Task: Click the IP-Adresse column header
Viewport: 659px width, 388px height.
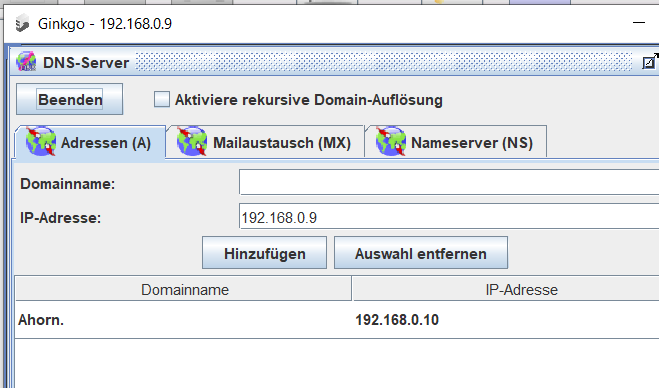Action: 506,289
